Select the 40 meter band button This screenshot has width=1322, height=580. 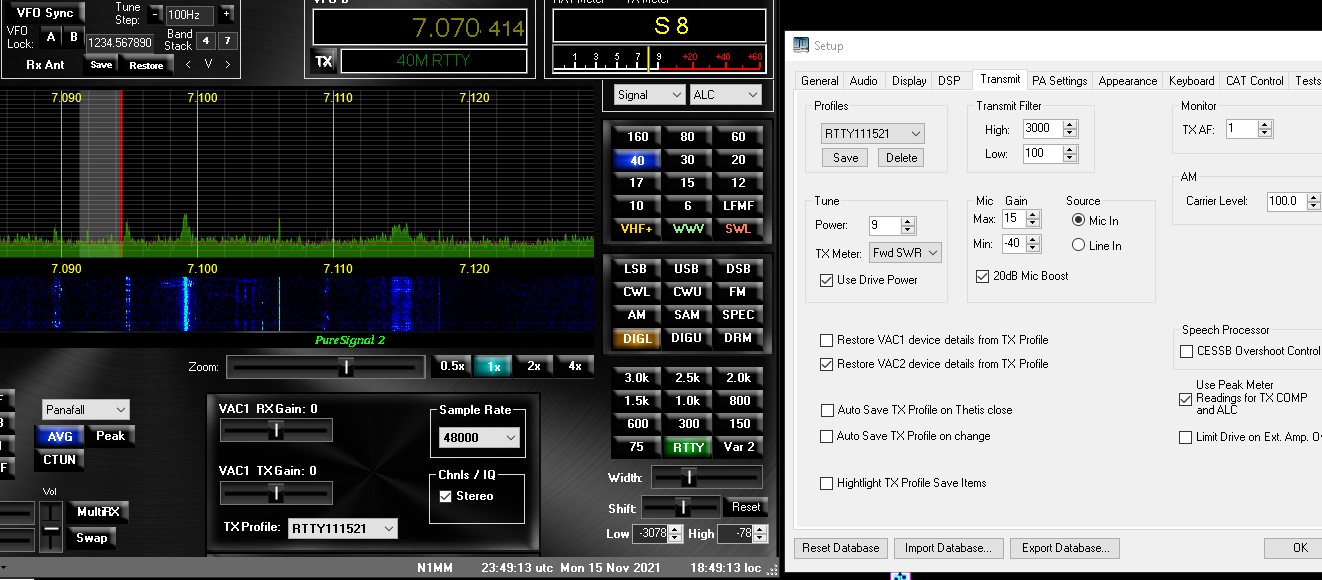coord(637,160)
